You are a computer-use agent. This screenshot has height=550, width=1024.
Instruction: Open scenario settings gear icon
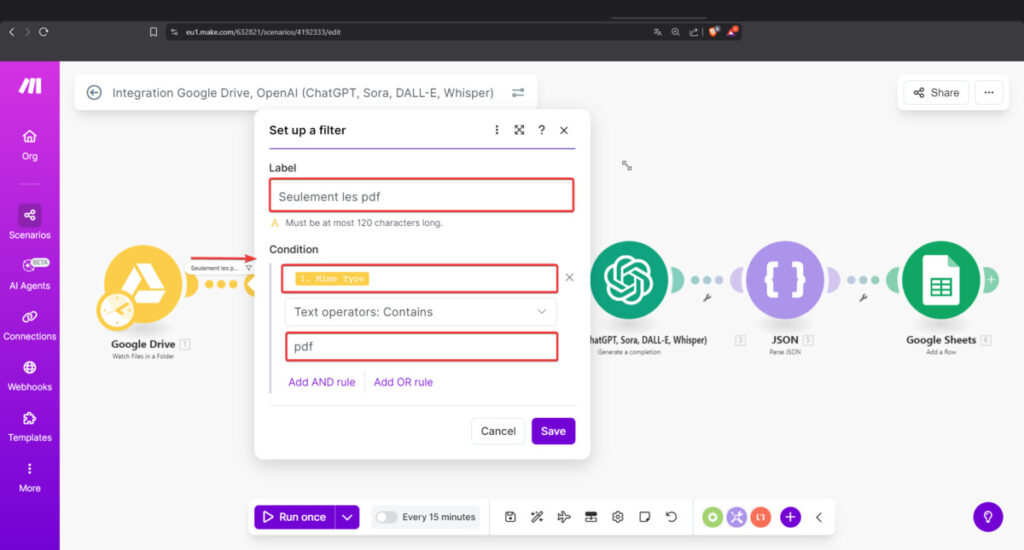click(618, 517)
